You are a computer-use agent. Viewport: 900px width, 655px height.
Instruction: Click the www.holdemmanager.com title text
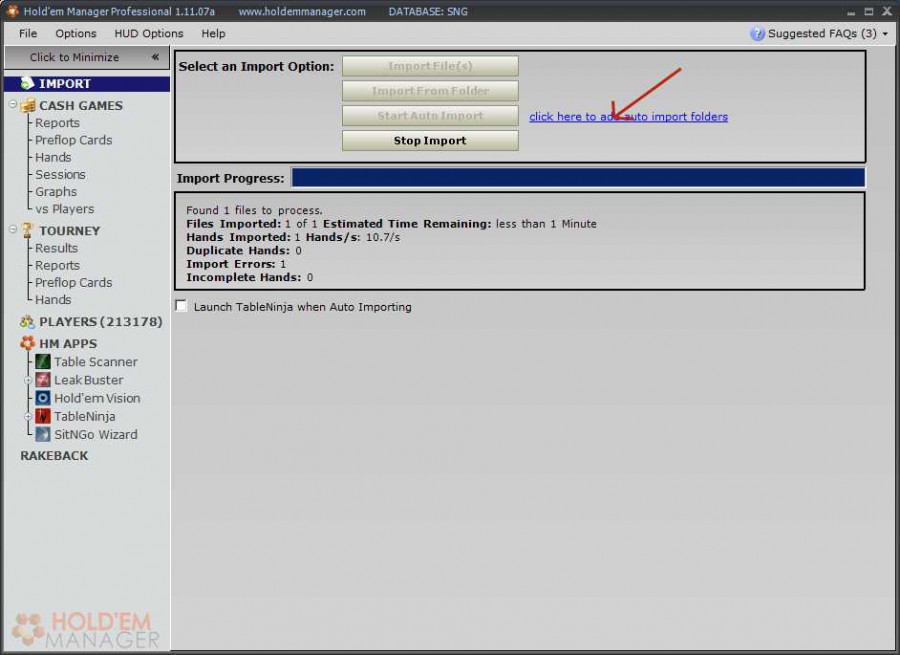(302, 11)
